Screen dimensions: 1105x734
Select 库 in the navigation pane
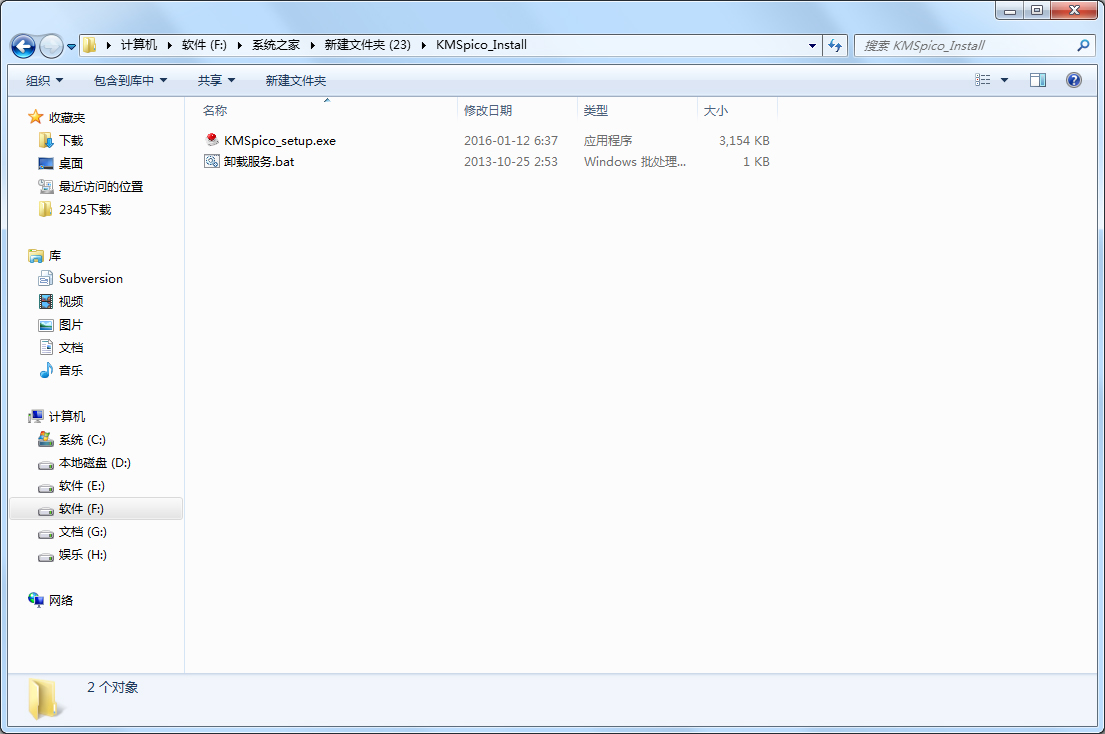tap(55, 256)
